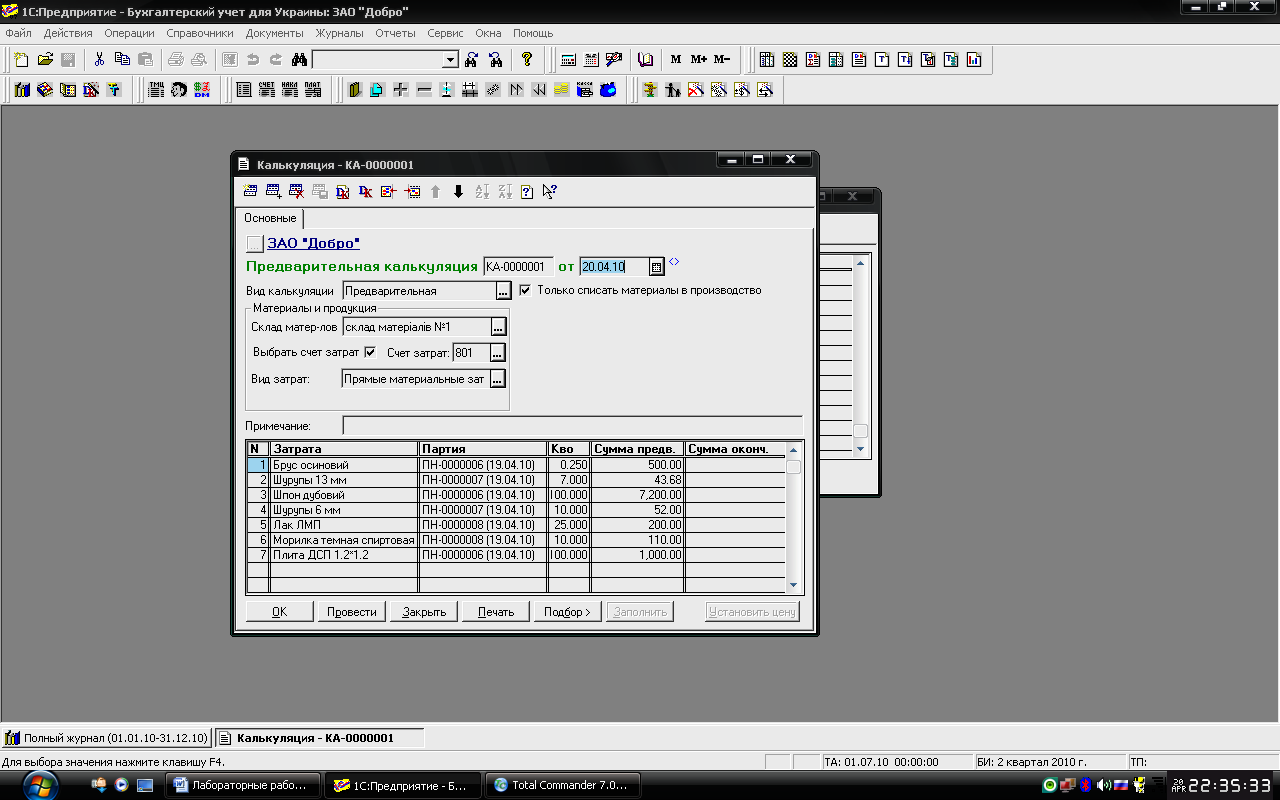Image resolution: width=1280 pixels, height=800 pixels.
Task: Click the СЧЕТ invoice journal icon
Action: [266, 90]
